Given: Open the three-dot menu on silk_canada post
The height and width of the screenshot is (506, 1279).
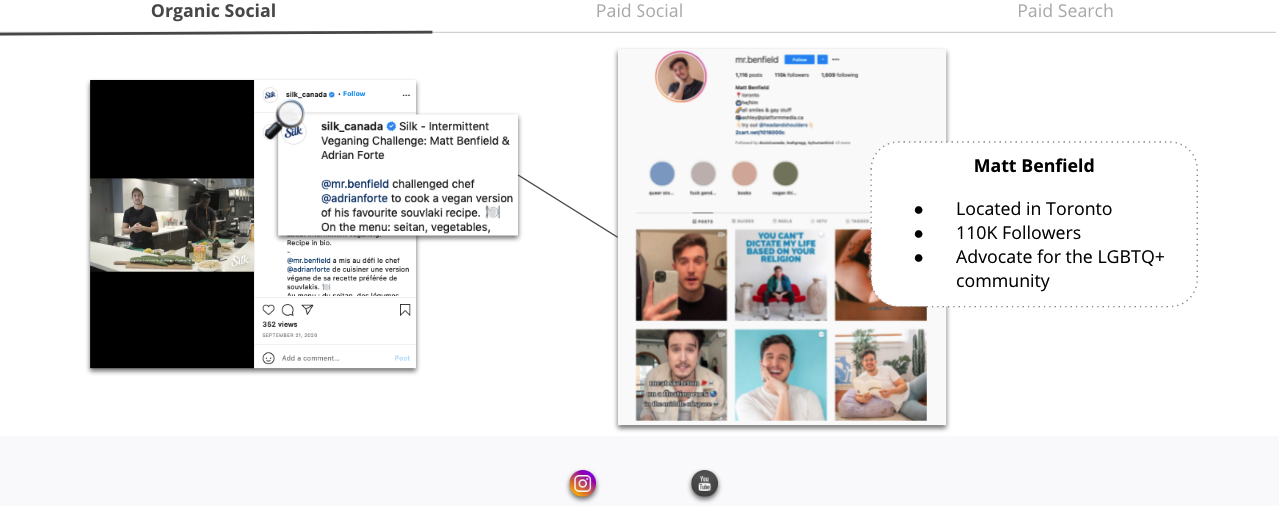Looking at the screenshot, I should point(406,95).
